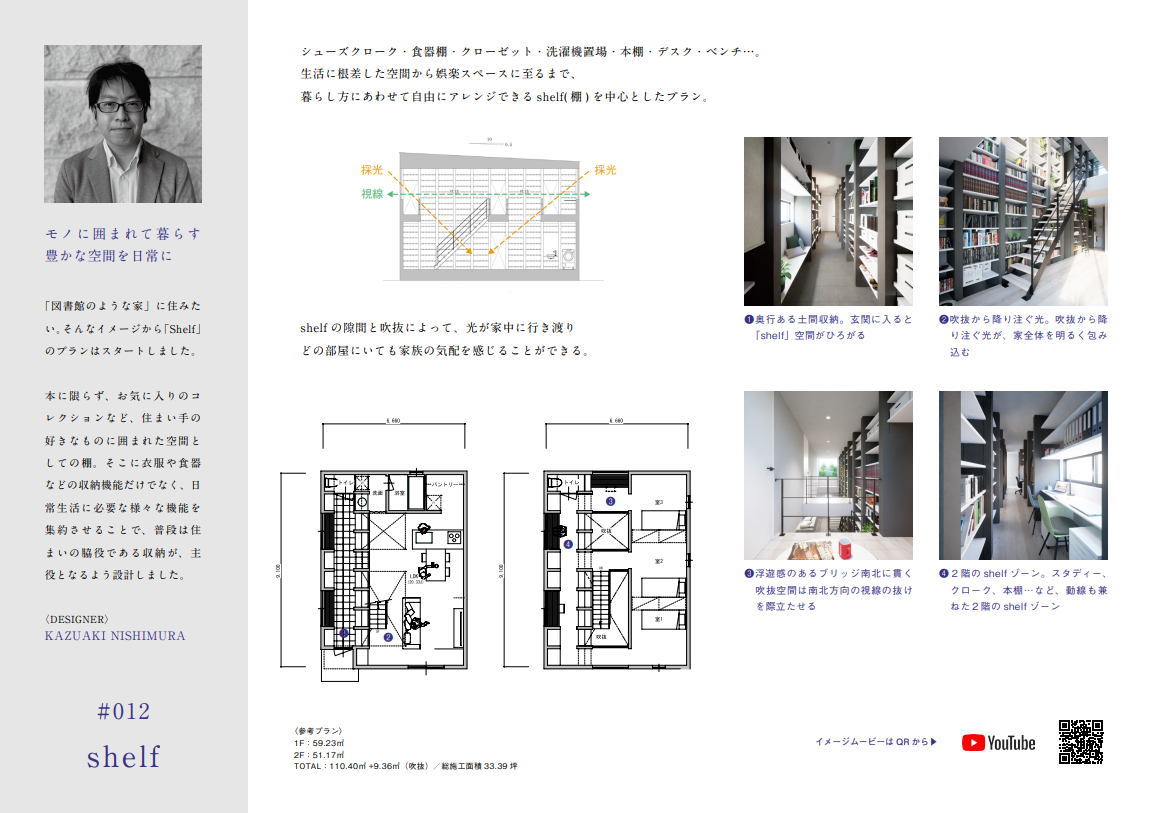Select the second-floor study desk photo
Image resolution: width=1153 pixels, height=813 pixels.
1022,475
